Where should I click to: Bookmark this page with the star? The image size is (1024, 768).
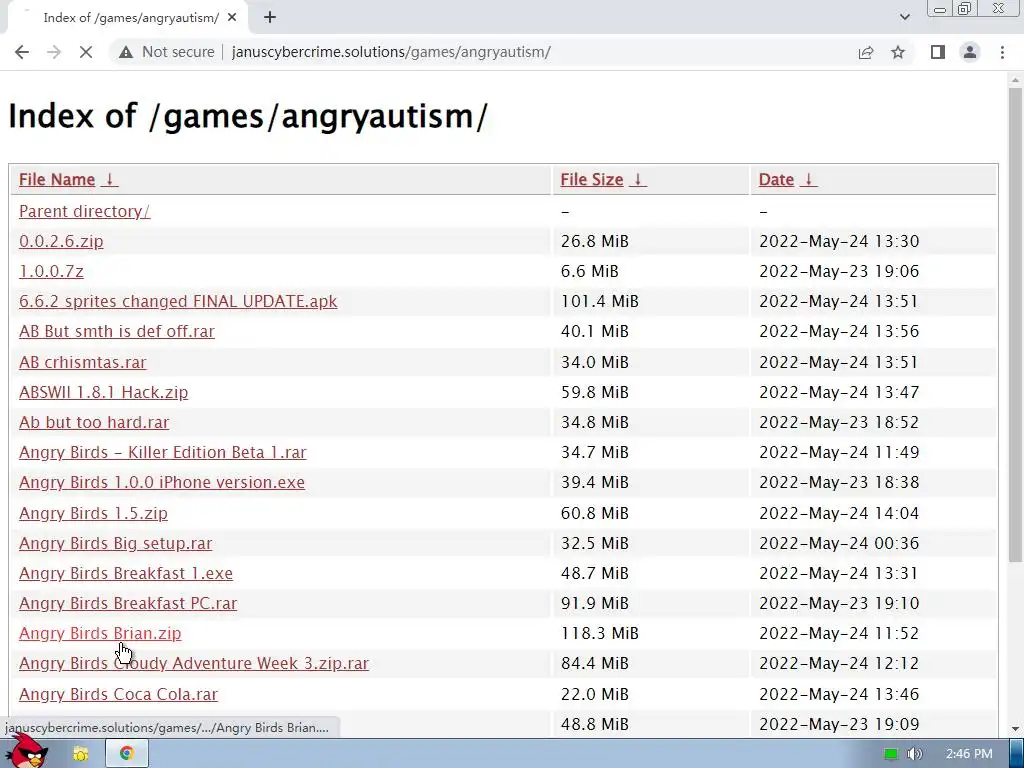pos(898,52)
